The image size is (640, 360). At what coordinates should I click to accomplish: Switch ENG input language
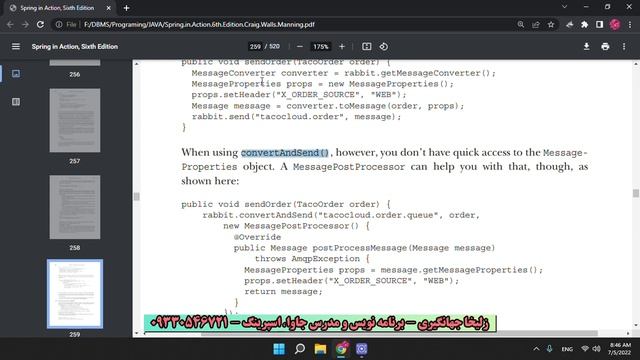567,349
